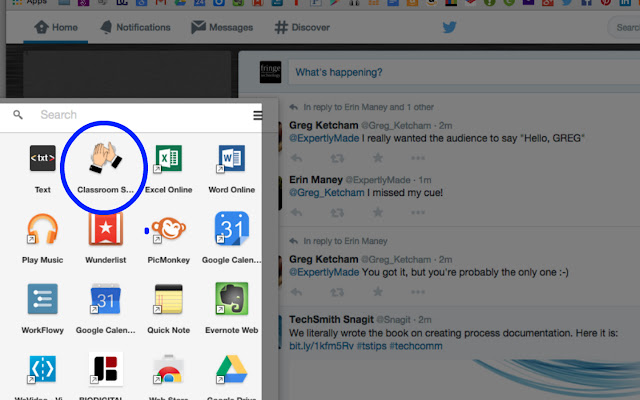The height and width of the screenshot is (400, 640).
Task: Click the magnifier icon in launcher search
Action: tap(18, 115)
